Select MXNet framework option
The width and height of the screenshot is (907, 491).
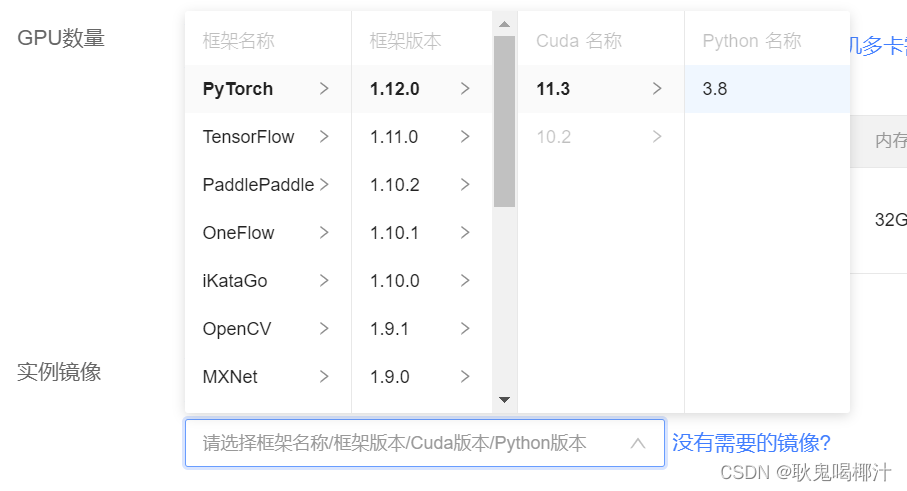(268, 376)
